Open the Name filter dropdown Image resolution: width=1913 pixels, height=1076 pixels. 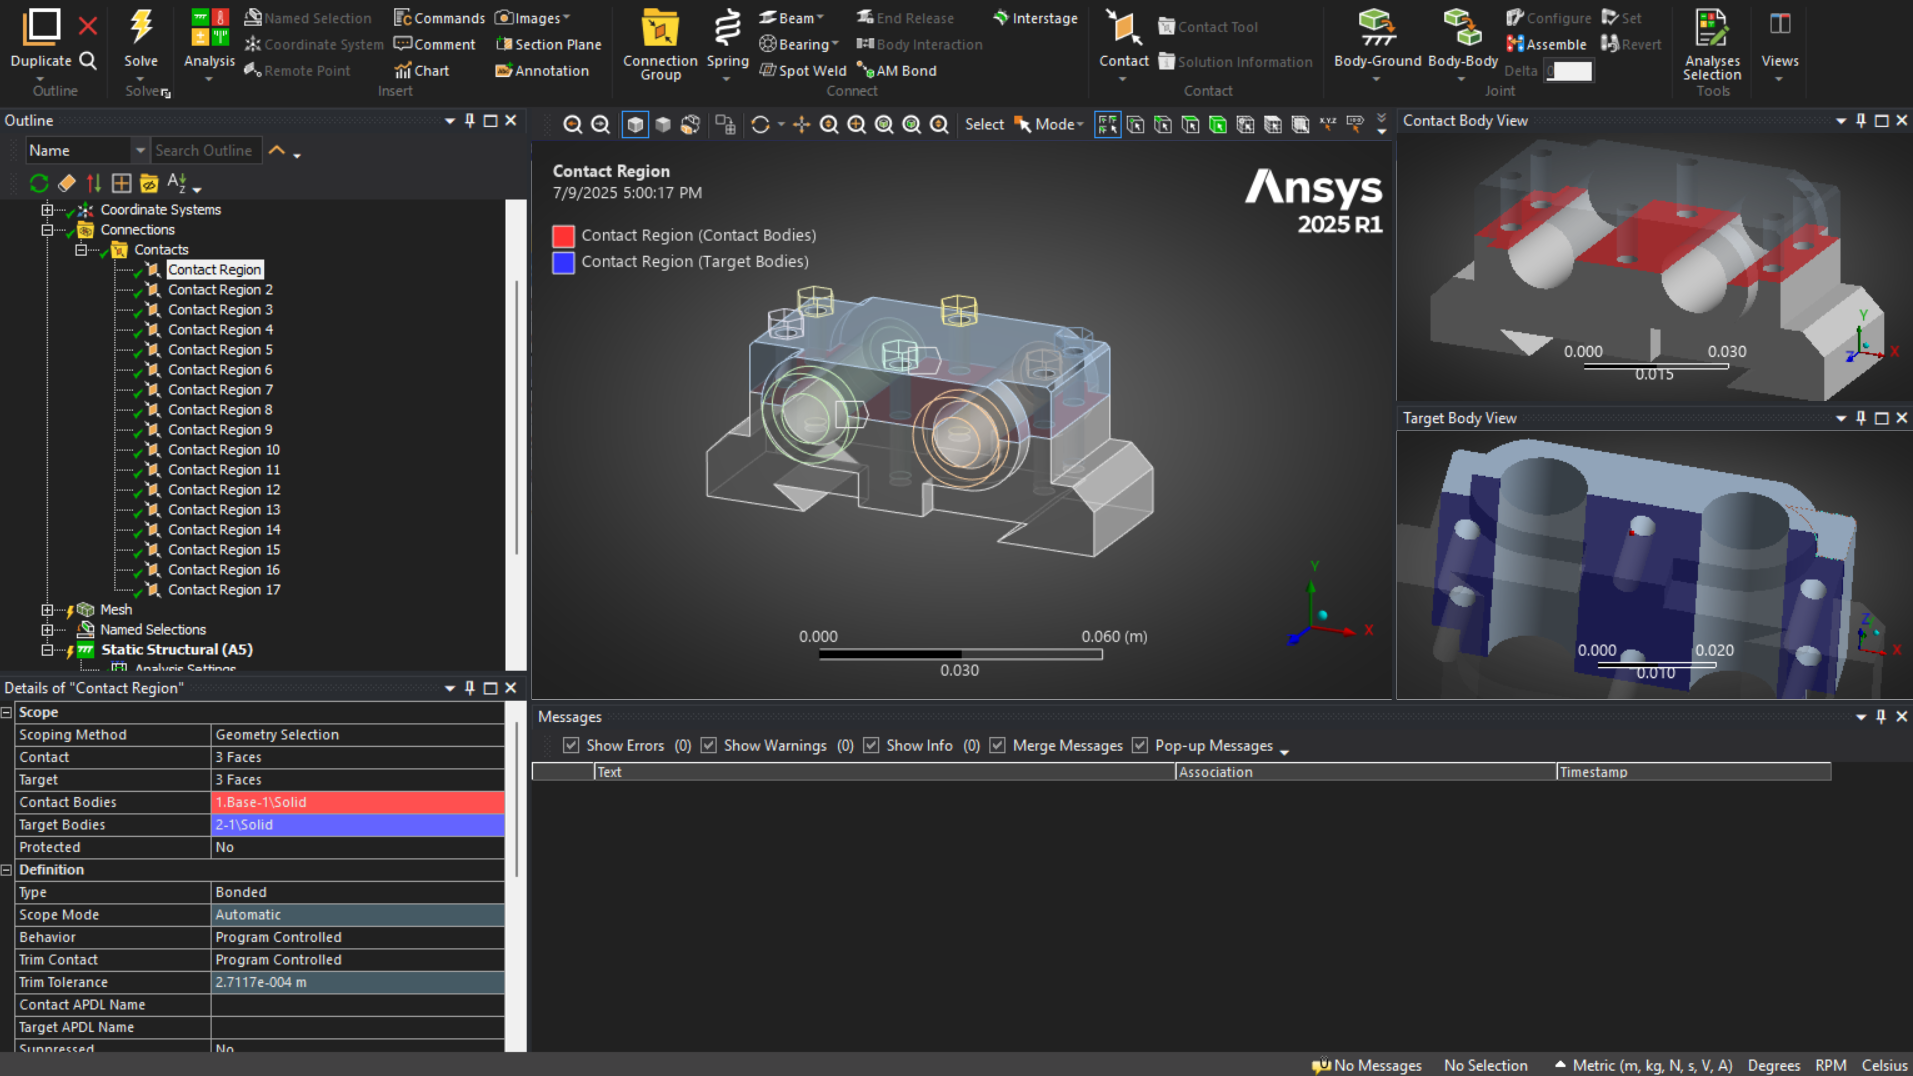point(139,150)
